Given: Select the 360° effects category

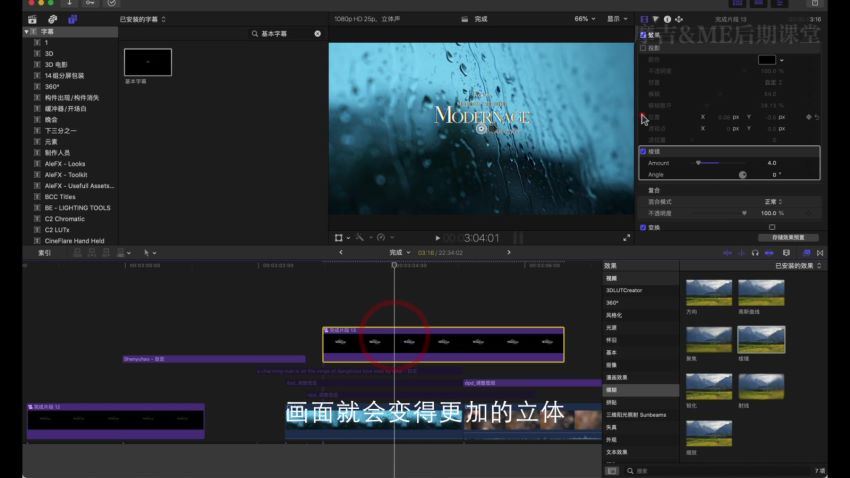Looking at the screenshot, I should coord(612,303).
